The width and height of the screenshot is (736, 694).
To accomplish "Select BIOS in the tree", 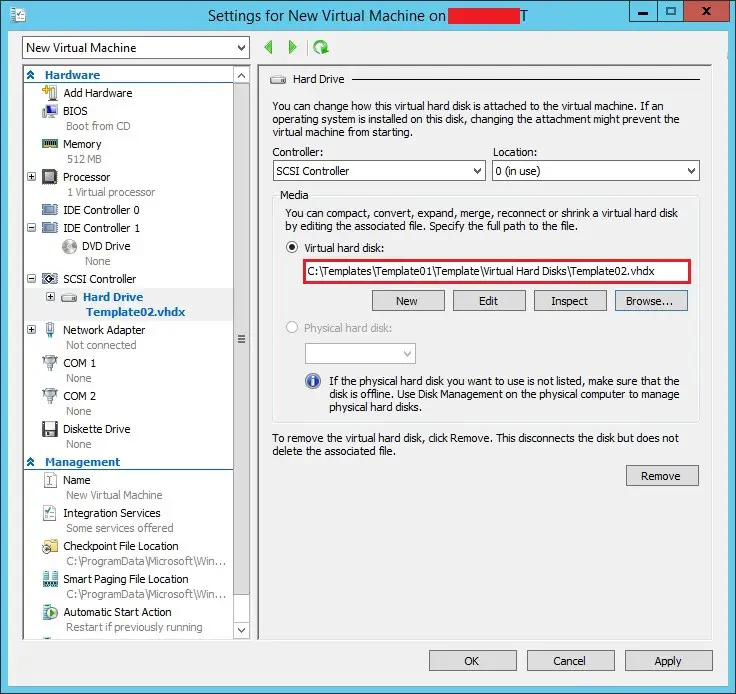I will pos(75,111).
